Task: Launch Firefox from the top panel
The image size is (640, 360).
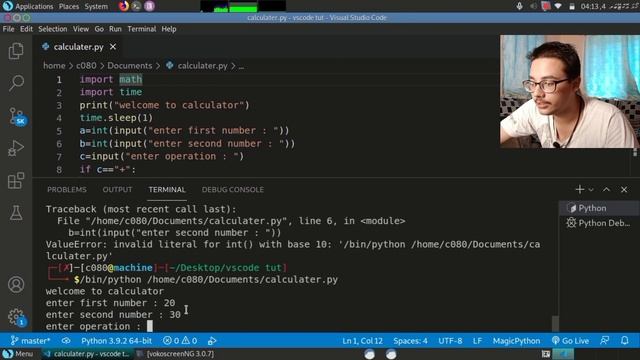Action: (x=124, y=6)
